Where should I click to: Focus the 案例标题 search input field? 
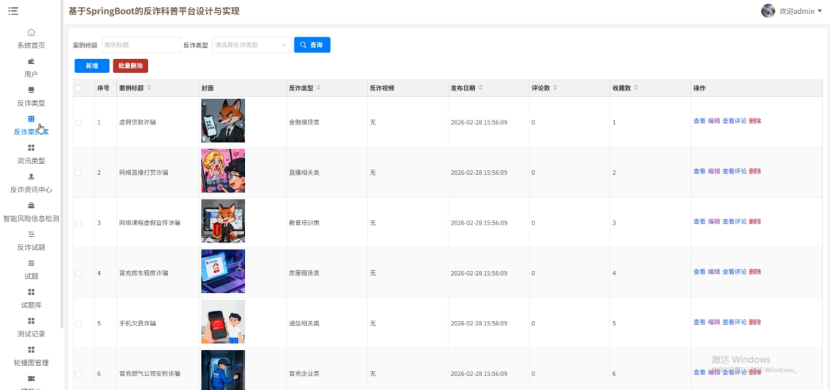(x=141, y=45)
